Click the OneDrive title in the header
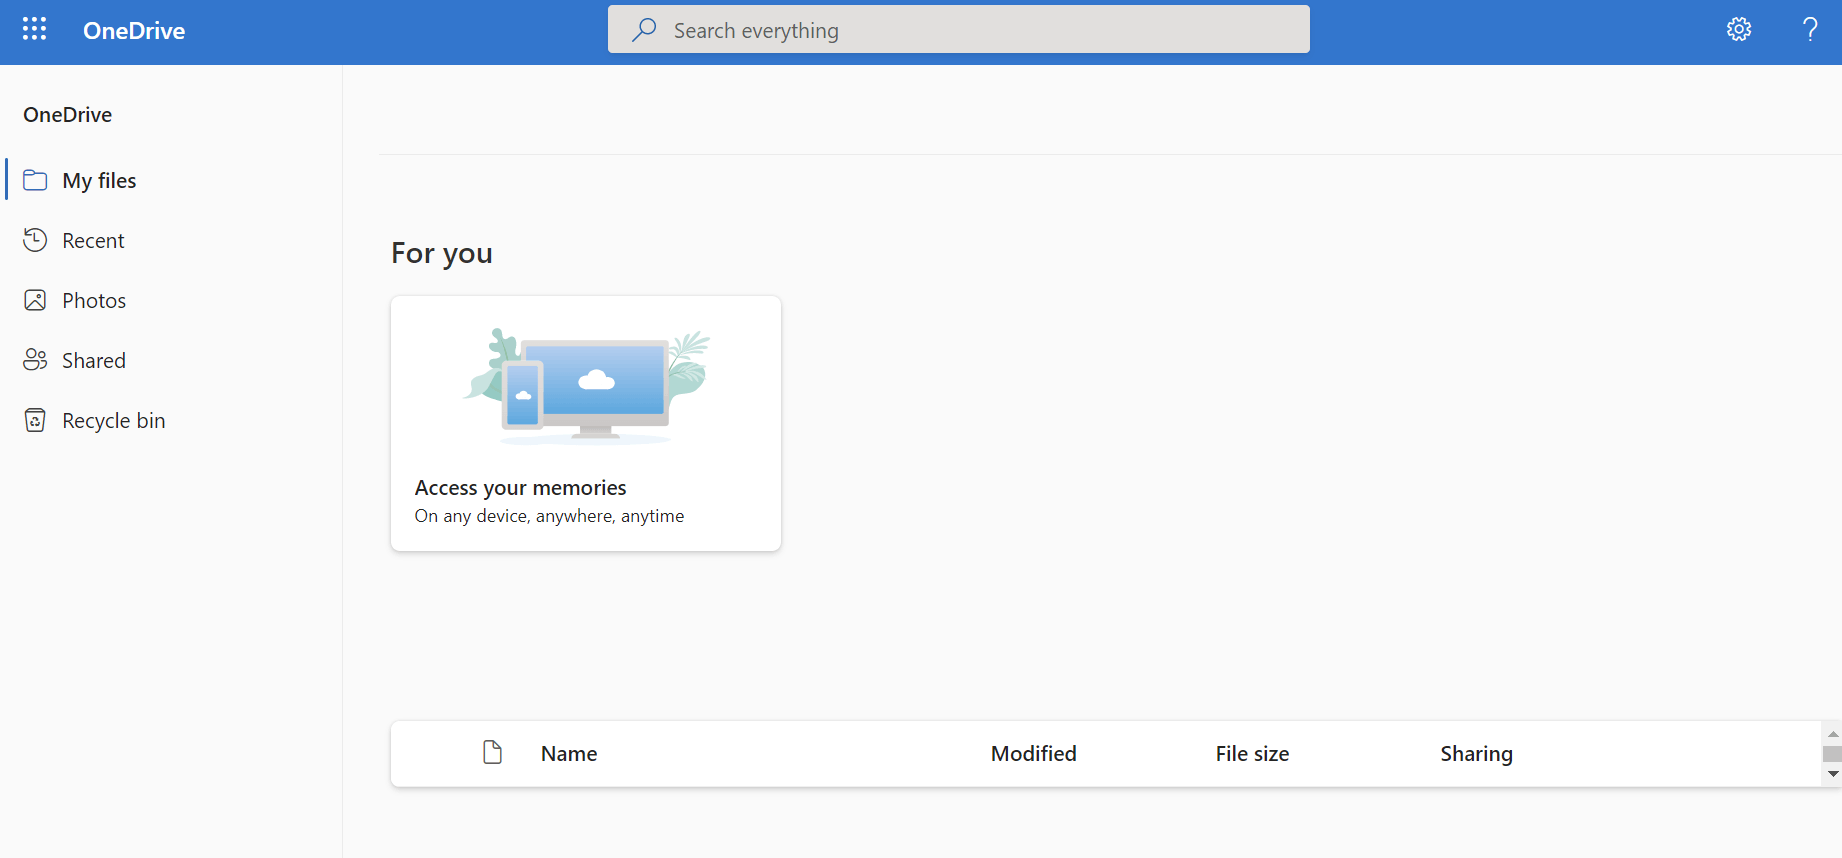 coord(134,30)
